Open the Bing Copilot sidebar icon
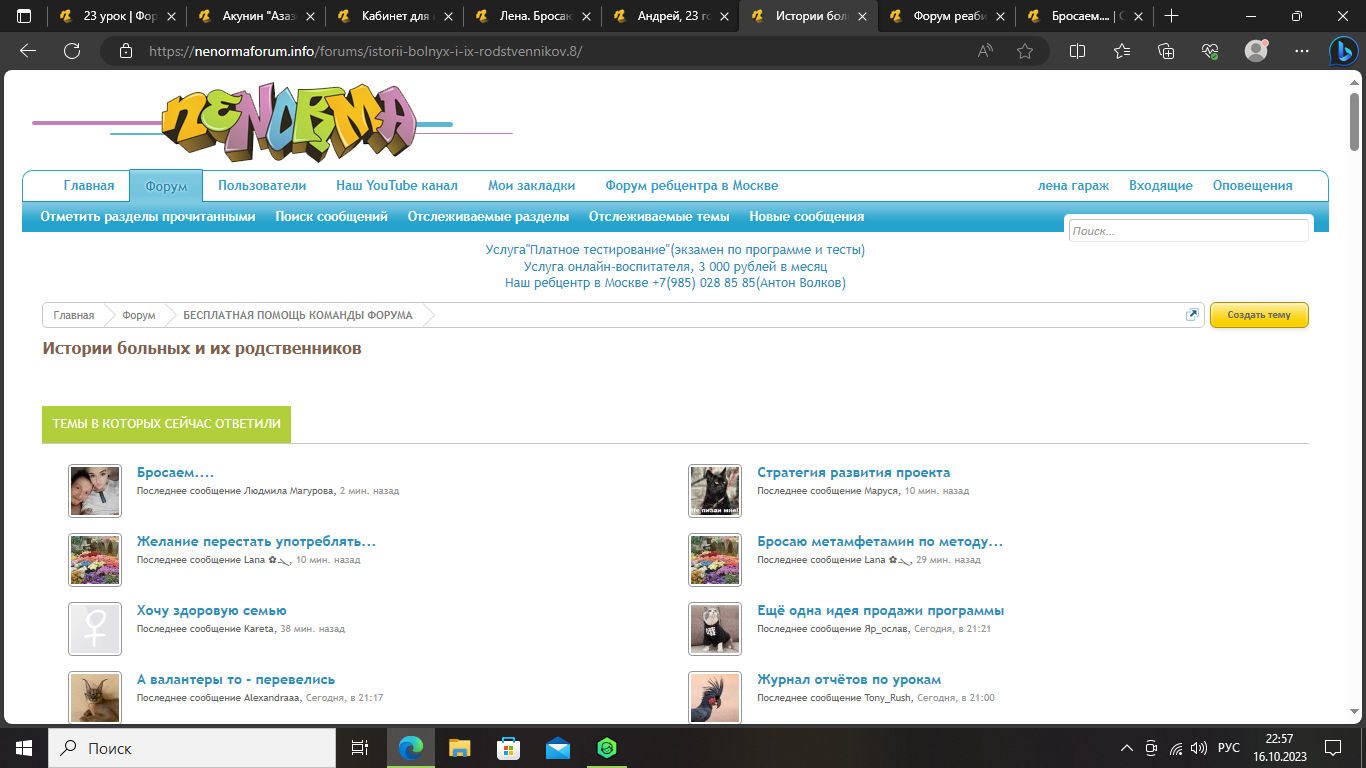Image resolution: width=1366 pixels, height=768 pixels. (x=1341, y=51)
